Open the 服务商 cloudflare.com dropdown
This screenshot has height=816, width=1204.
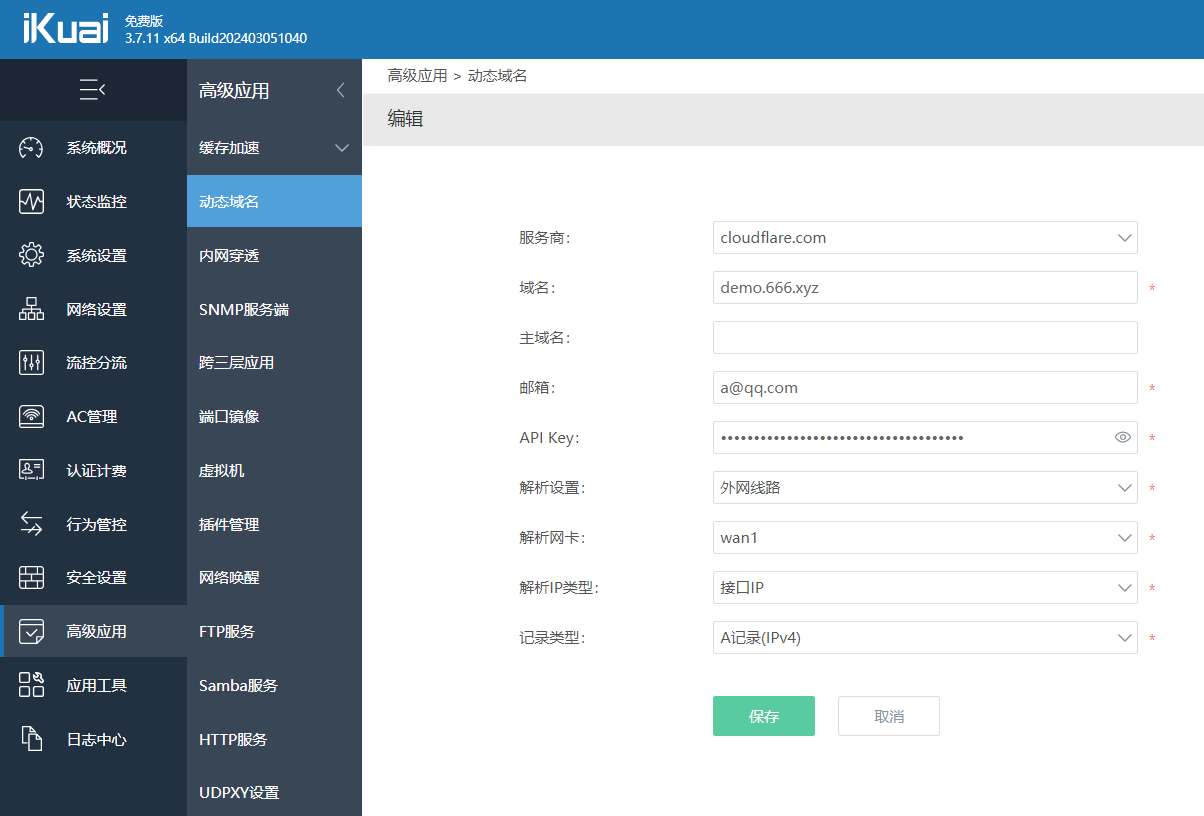pos(925,237)
